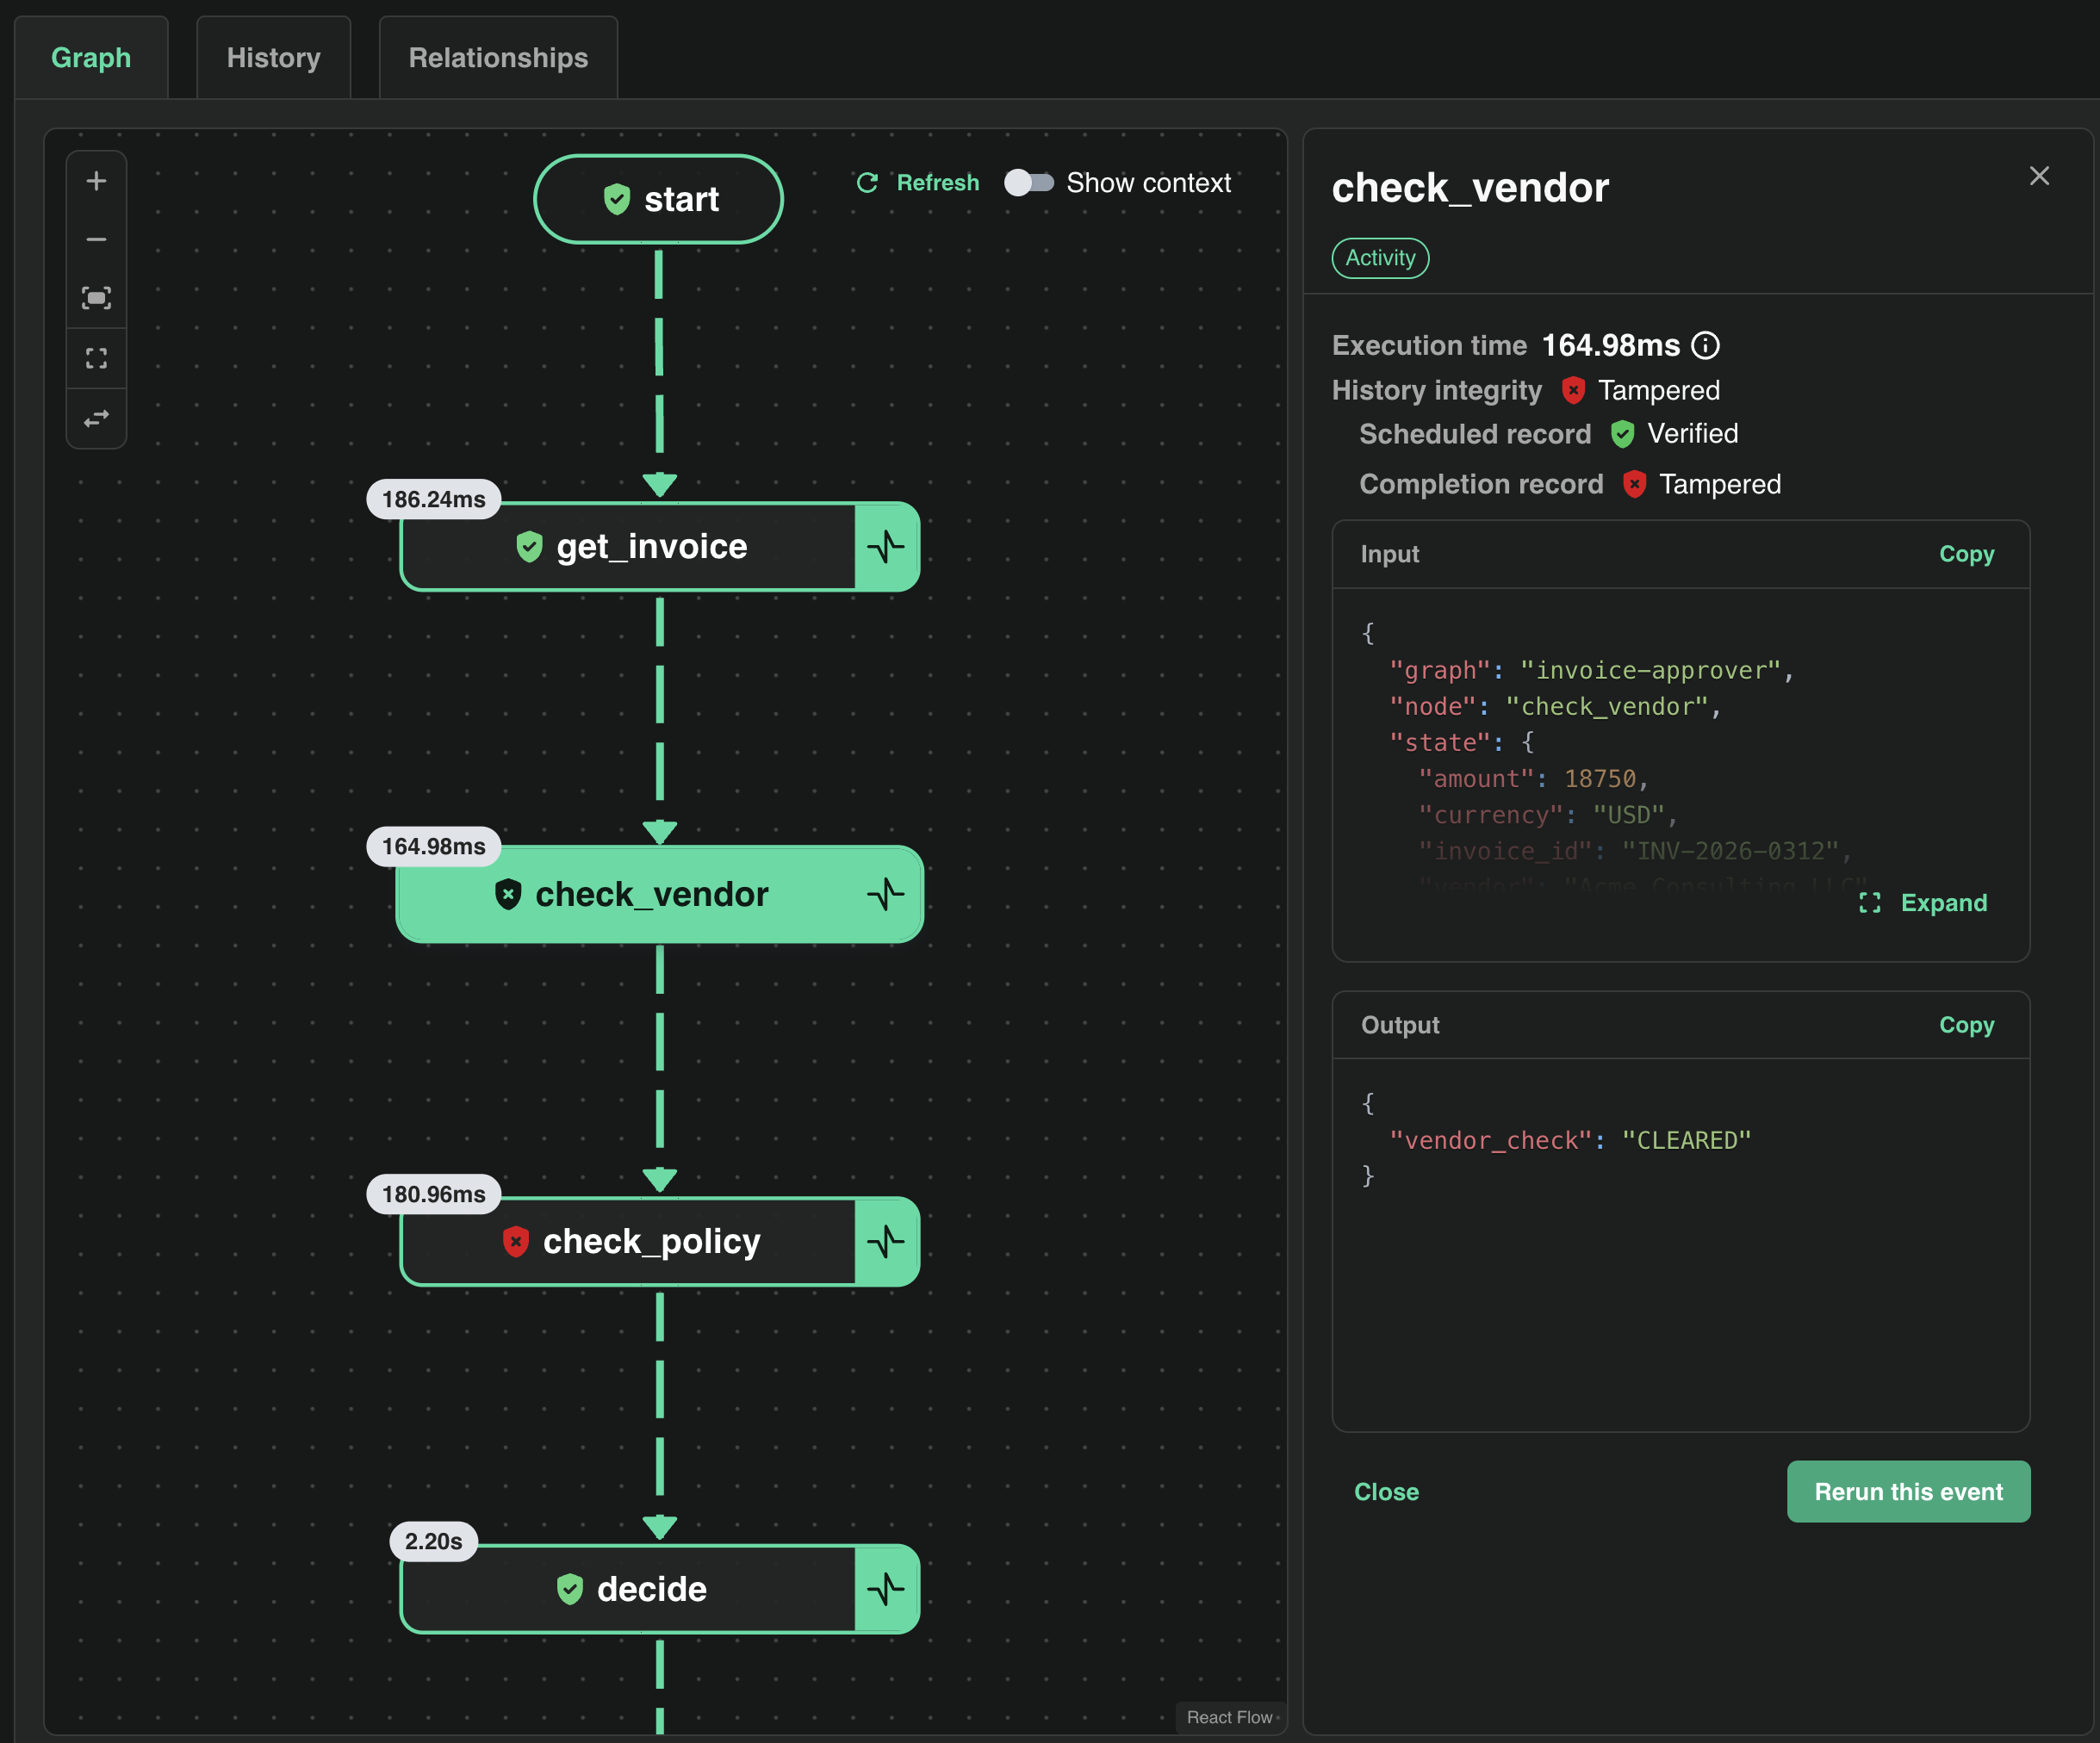Copy the Output JSON

click(x=1966, y=1025)
